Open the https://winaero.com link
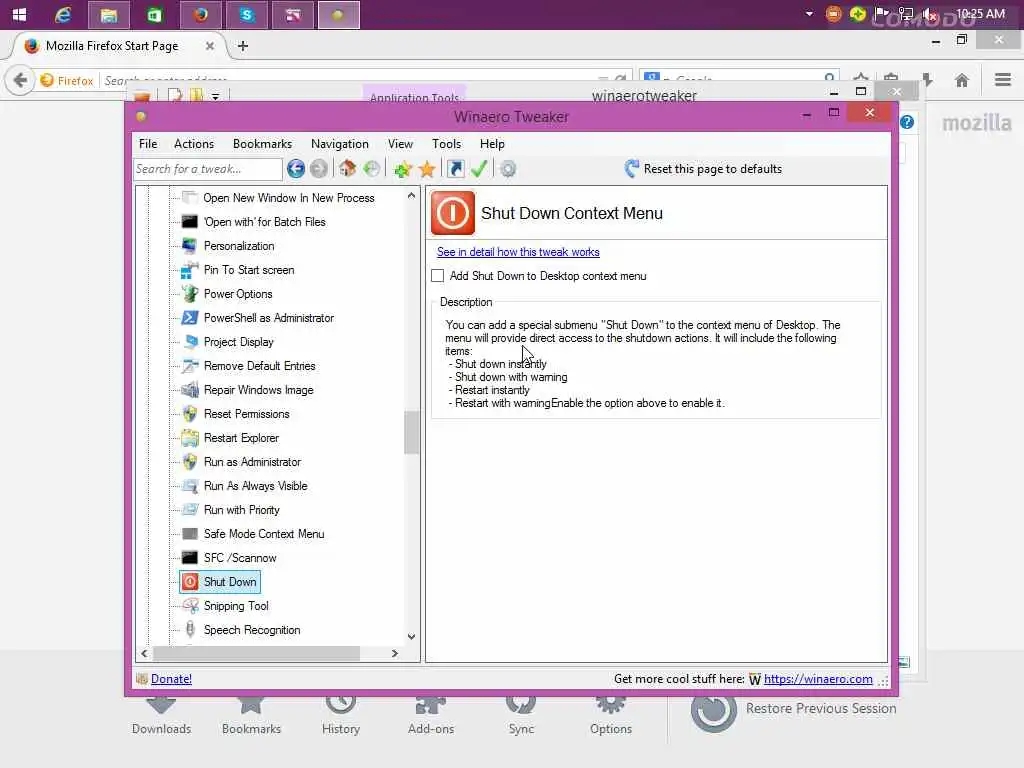Screen dimensions: 1024x768 pyautogui.click(x=818, y=679)
